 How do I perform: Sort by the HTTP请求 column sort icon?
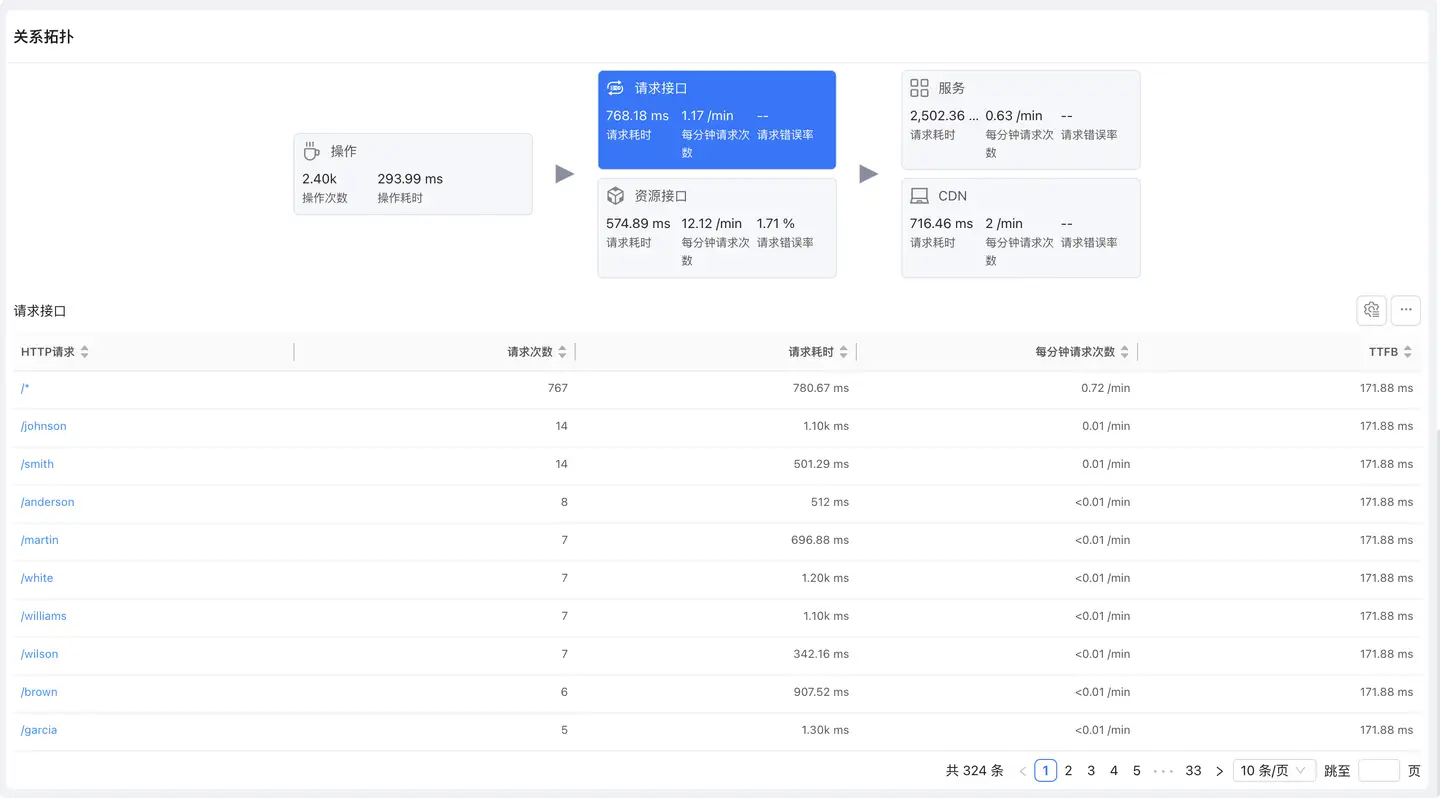point(85,352)
